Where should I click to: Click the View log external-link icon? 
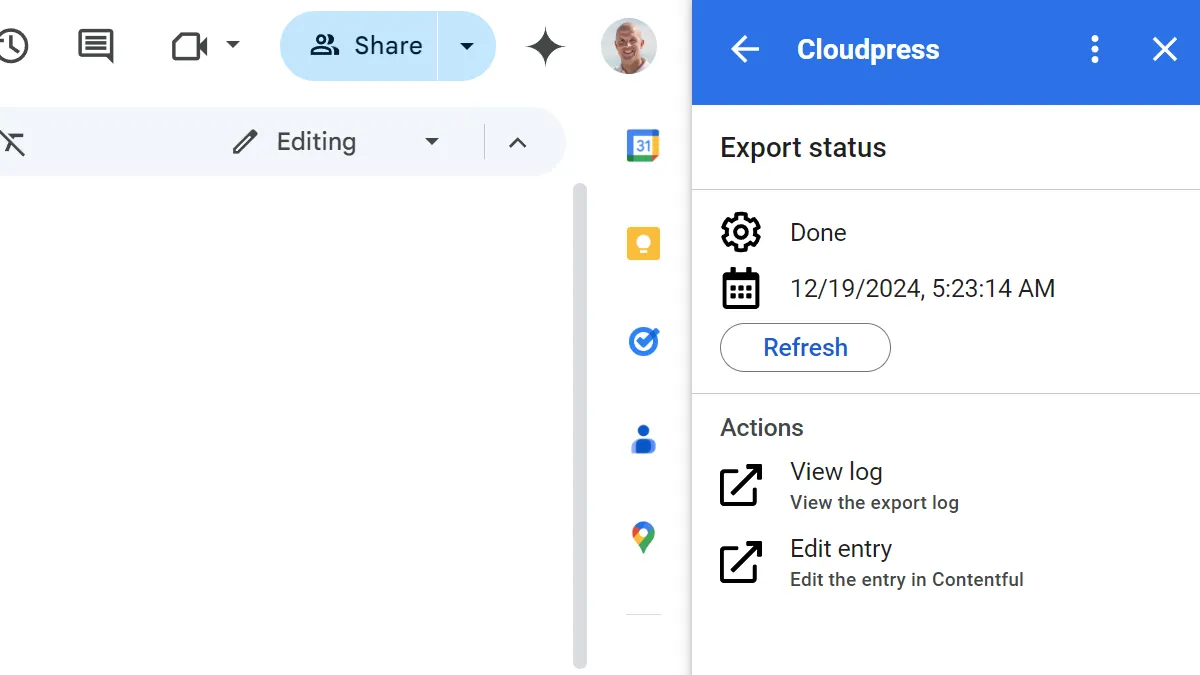(741, 485)
